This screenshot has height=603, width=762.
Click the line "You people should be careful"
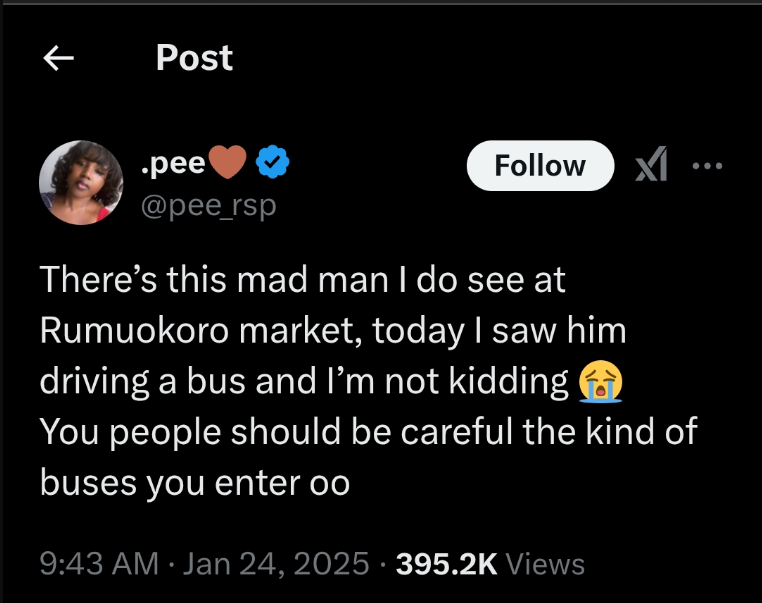point(367,432)
